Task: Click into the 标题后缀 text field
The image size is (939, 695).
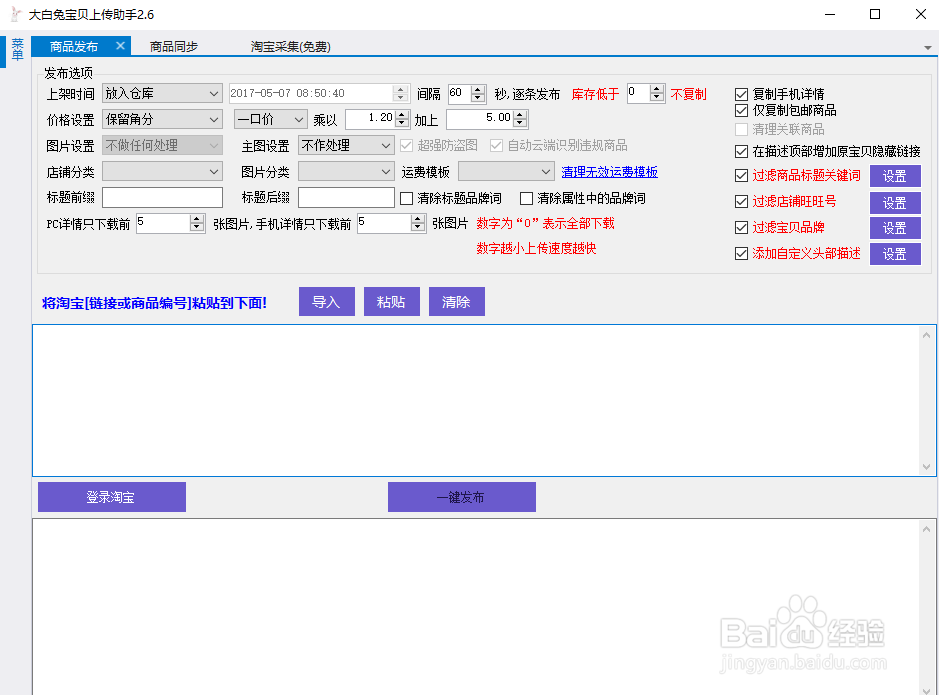Action: [346, 198]
